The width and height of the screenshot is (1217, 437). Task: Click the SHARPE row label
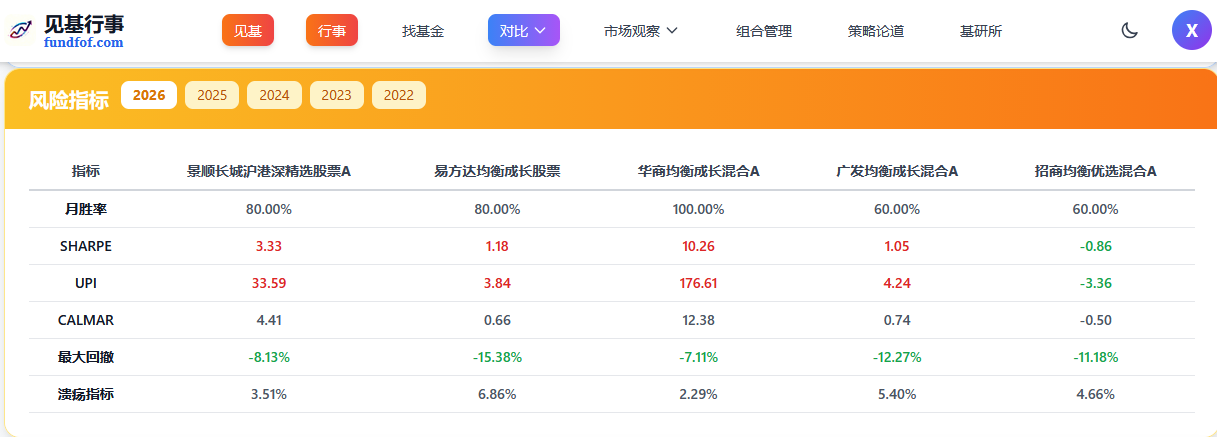[86, 246]
